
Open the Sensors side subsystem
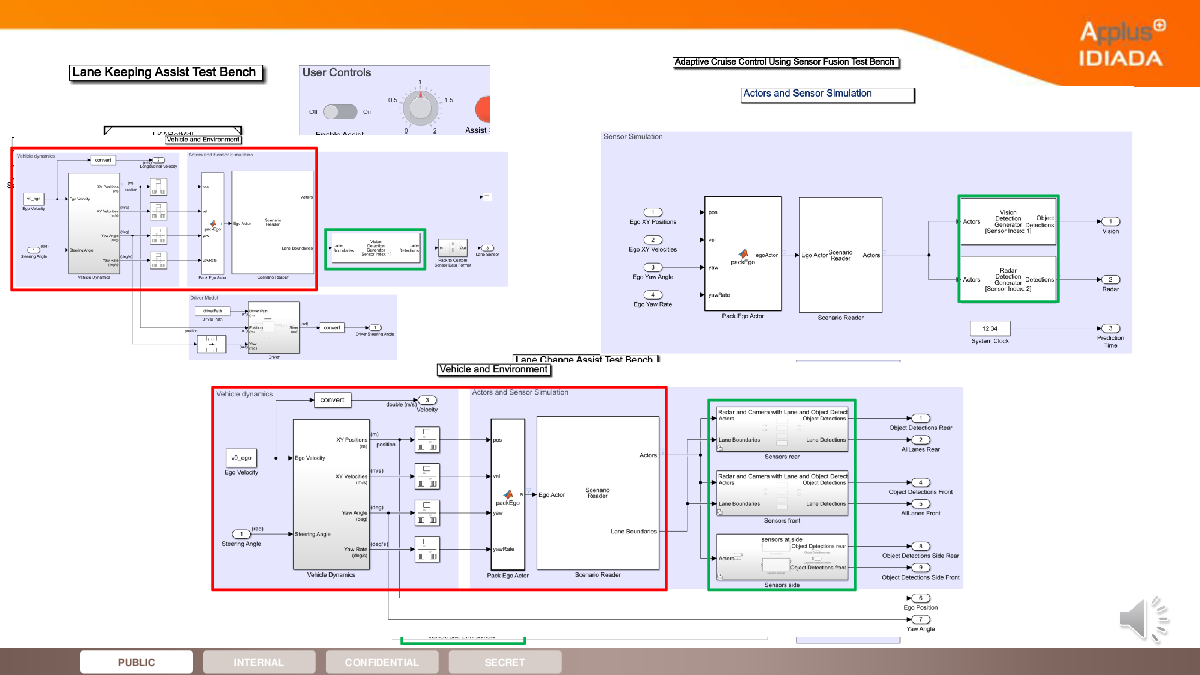782,557
